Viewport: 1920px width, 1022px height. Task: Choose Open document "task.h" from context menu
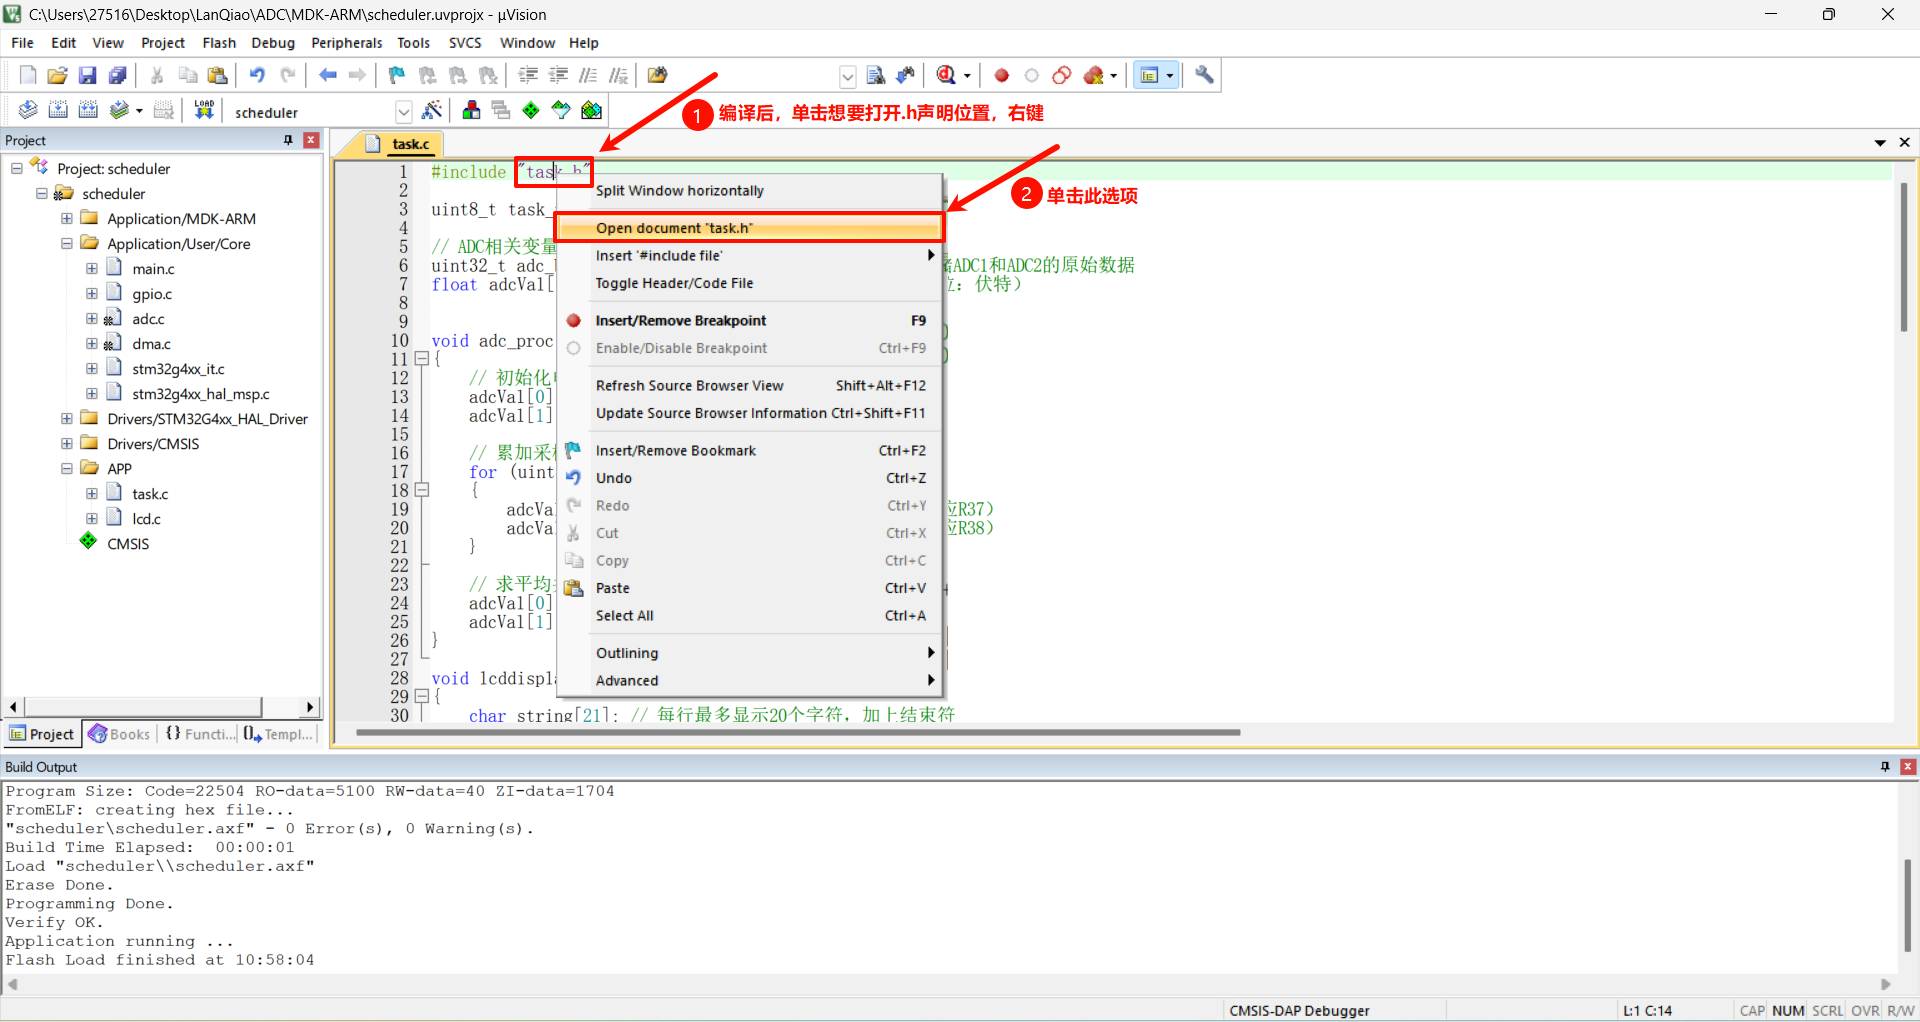tap(750, 228)
